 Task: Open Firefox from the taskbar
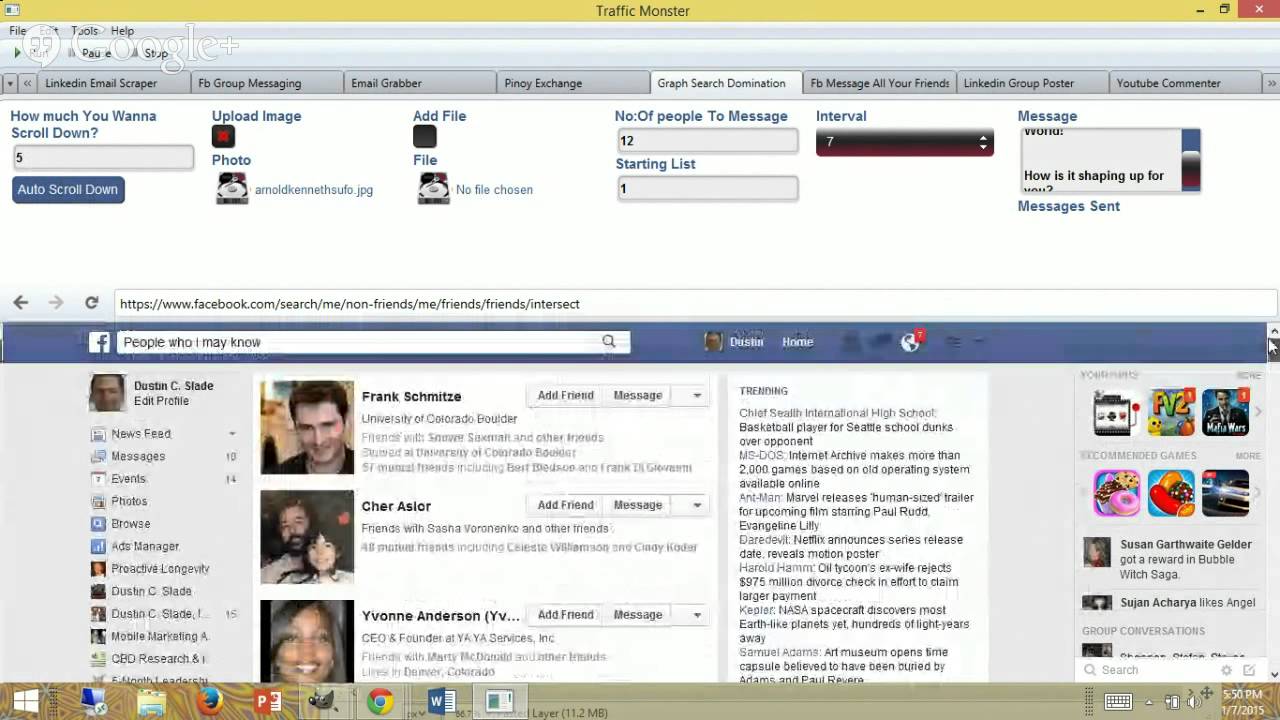click(x=209, y=701)
